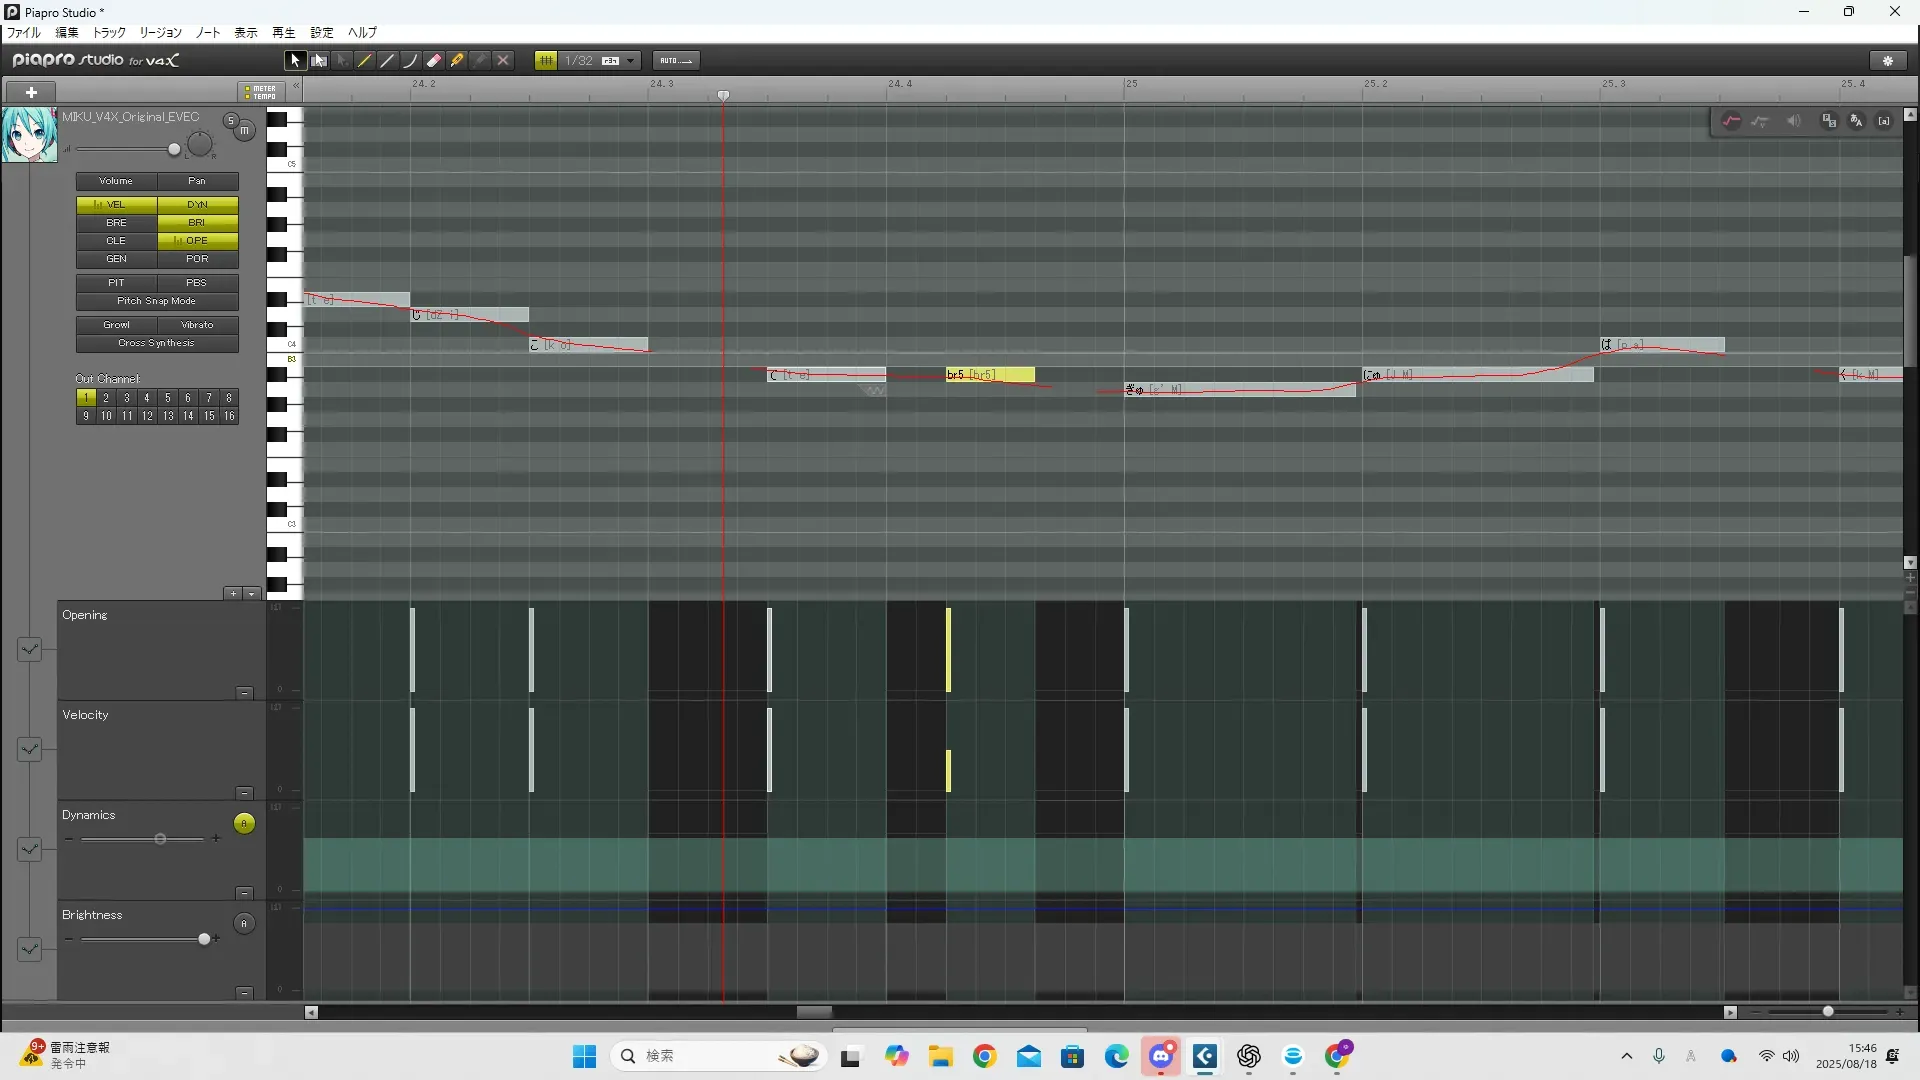Adjust the Brightness slider handle
The image size is (1920, 1080).
click(204, 939)
